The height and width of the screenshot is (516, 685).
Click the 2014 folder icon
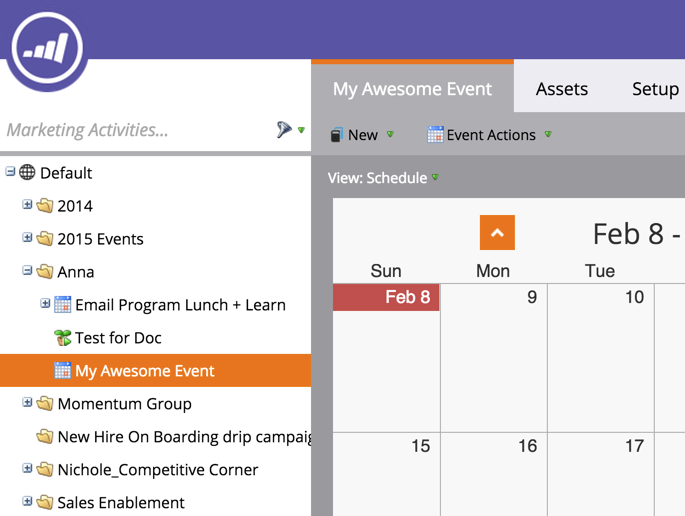click(x=45, y=206)
